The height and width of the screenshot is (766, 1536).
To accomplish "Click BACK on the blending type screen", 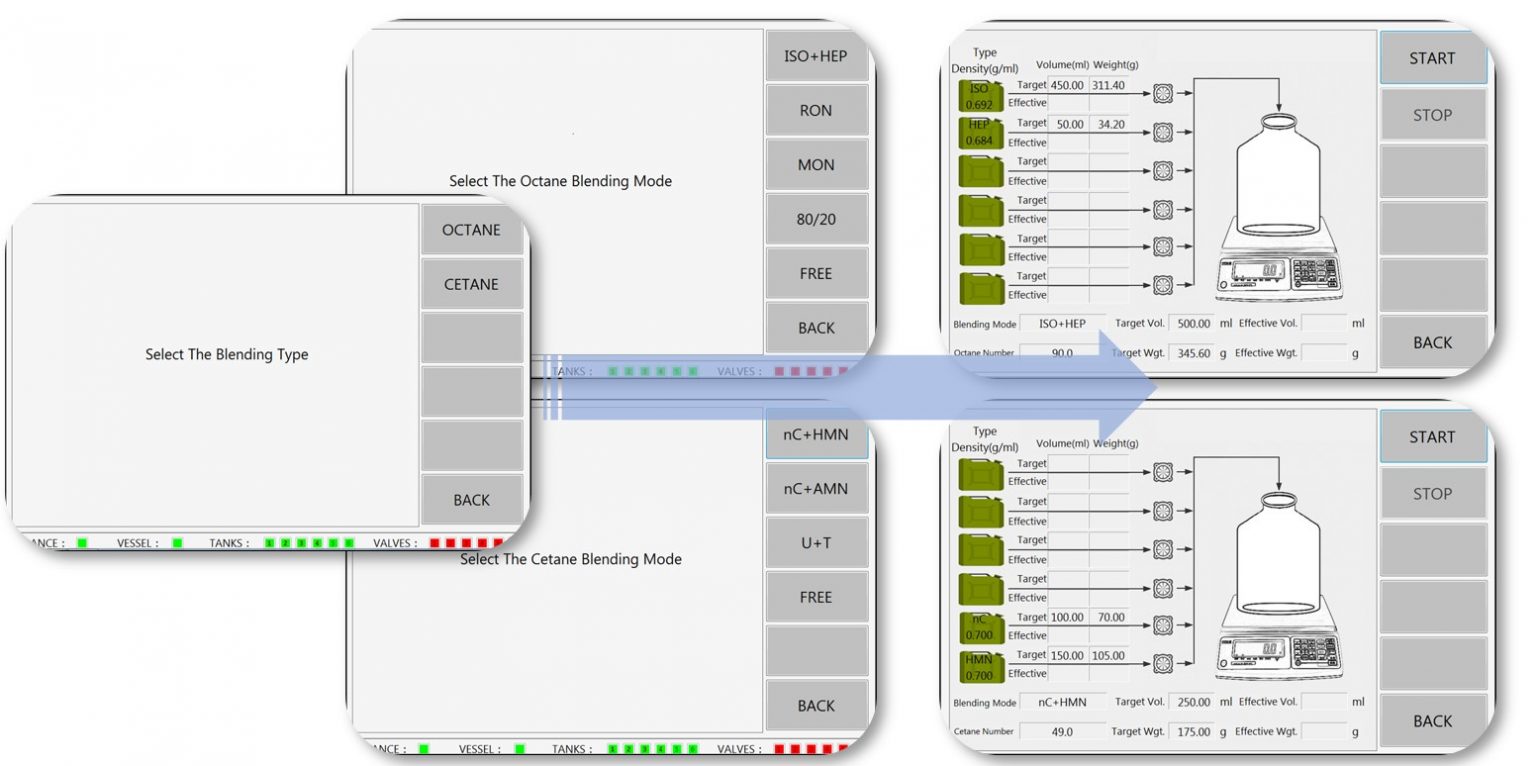I will tap(472, 498).
